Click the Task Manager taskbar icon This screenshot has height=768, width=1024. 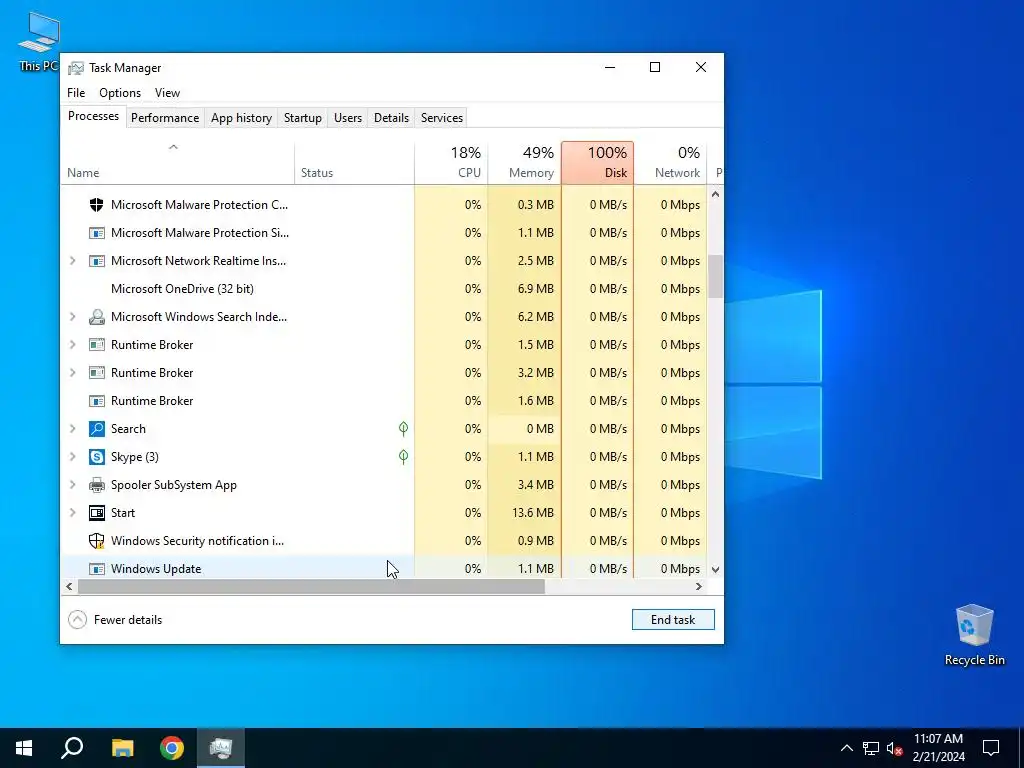click(221, 748)
